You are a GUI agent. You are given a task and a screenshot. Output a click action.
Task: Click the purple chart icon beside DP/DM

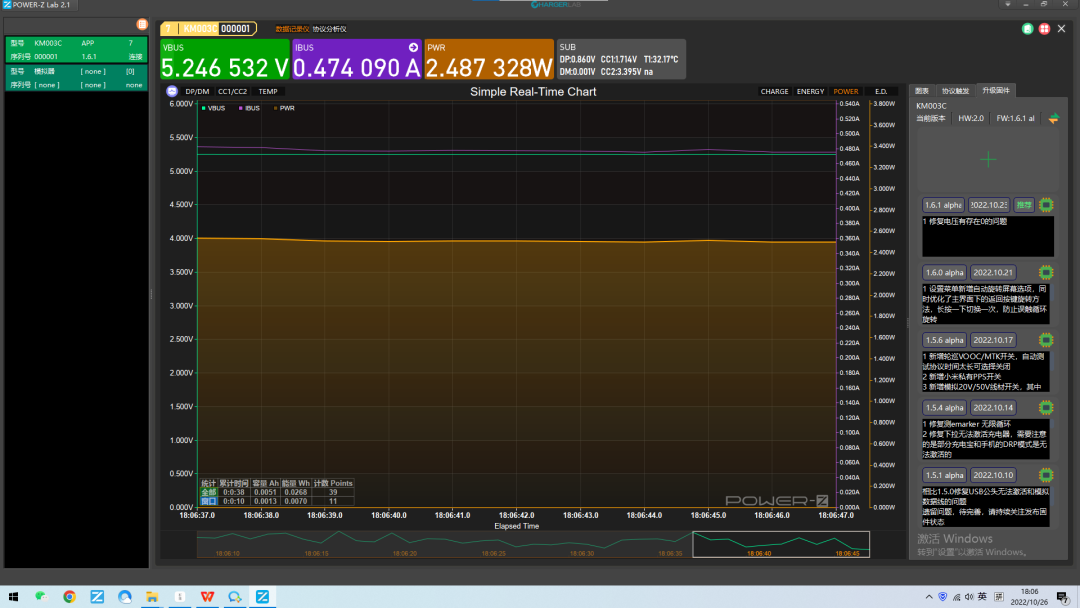click(172, 91)
